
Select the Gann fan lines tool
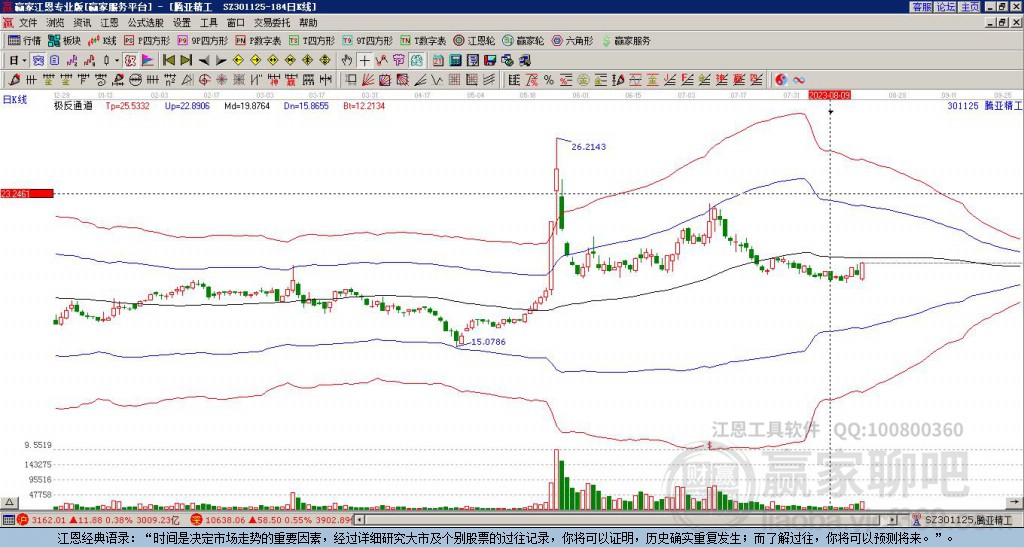pyautogui.click(x=368, y=80)
